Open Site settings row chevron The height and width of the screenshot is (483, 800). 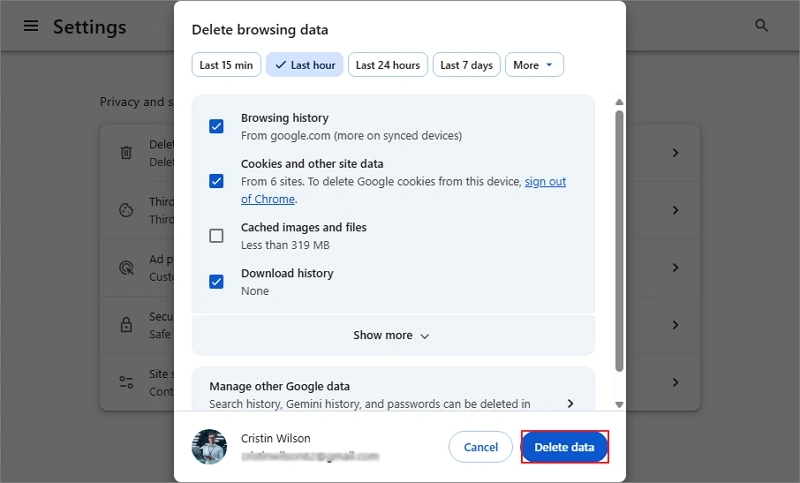676,382
